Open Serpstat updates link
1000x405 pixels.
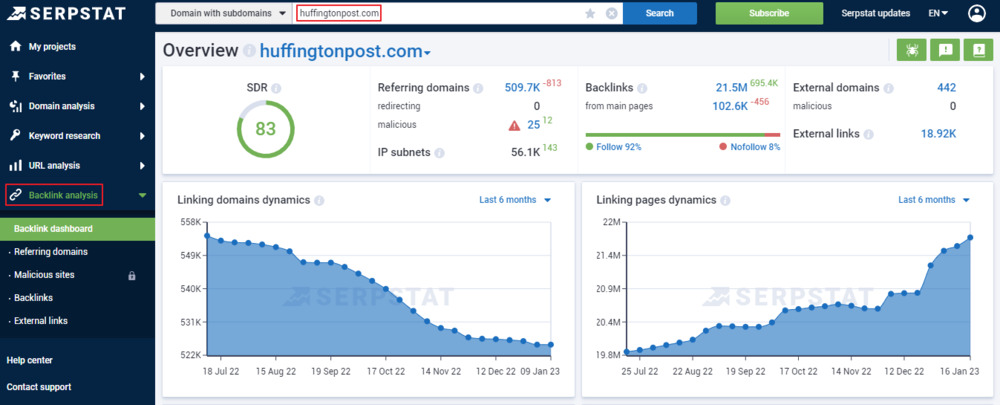(875, 13)
